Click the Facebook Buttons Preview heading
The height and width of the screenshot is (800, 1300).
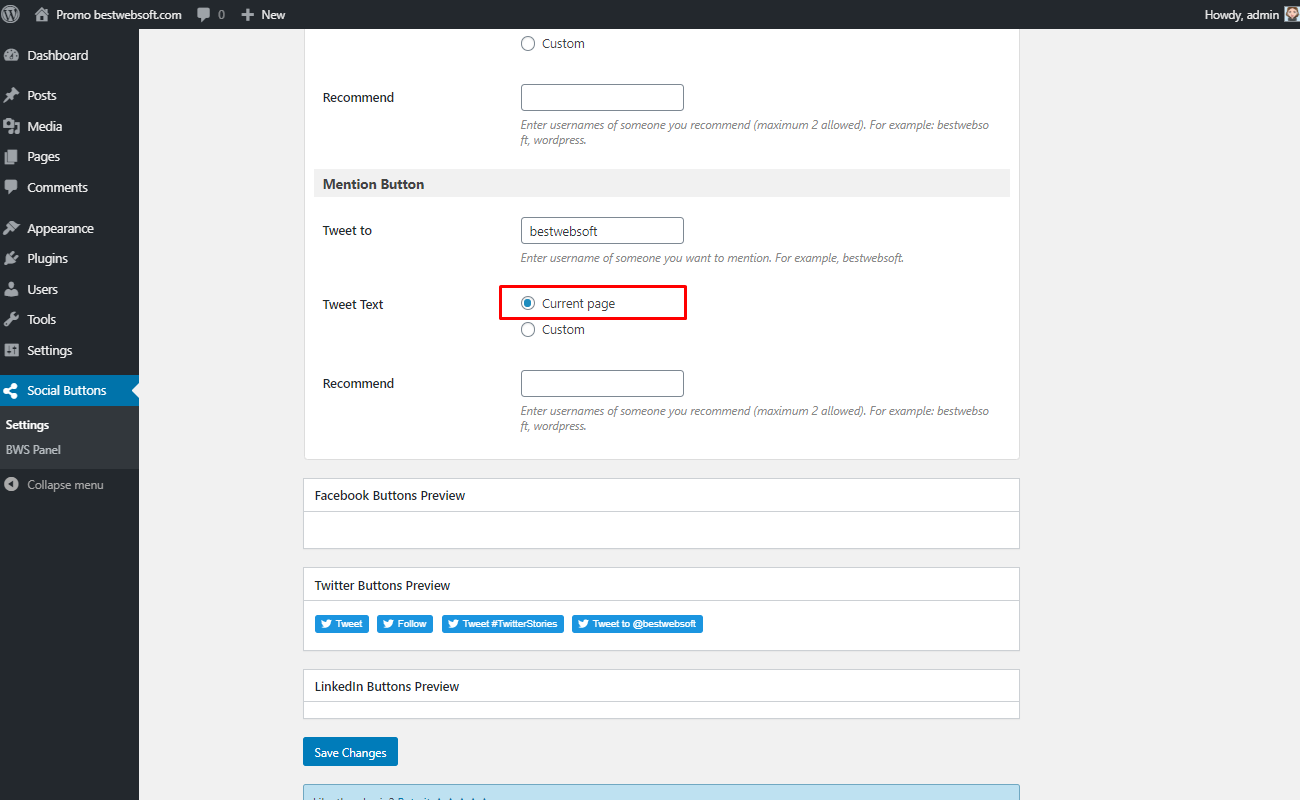[390, 495]
